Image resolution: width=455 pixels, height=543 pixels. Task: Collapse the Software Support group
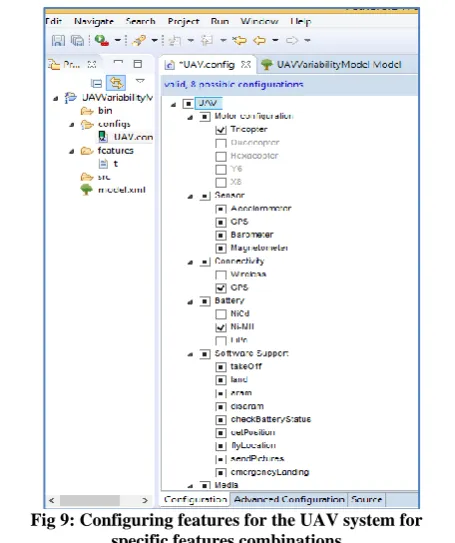(x=190, y=355)
